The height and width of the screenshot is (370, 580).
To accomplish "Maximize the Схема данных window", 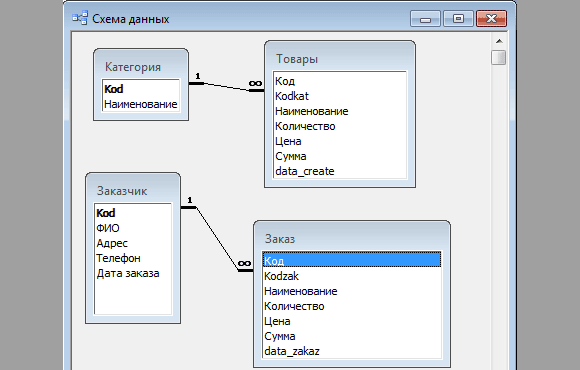I will pos(458,18).
